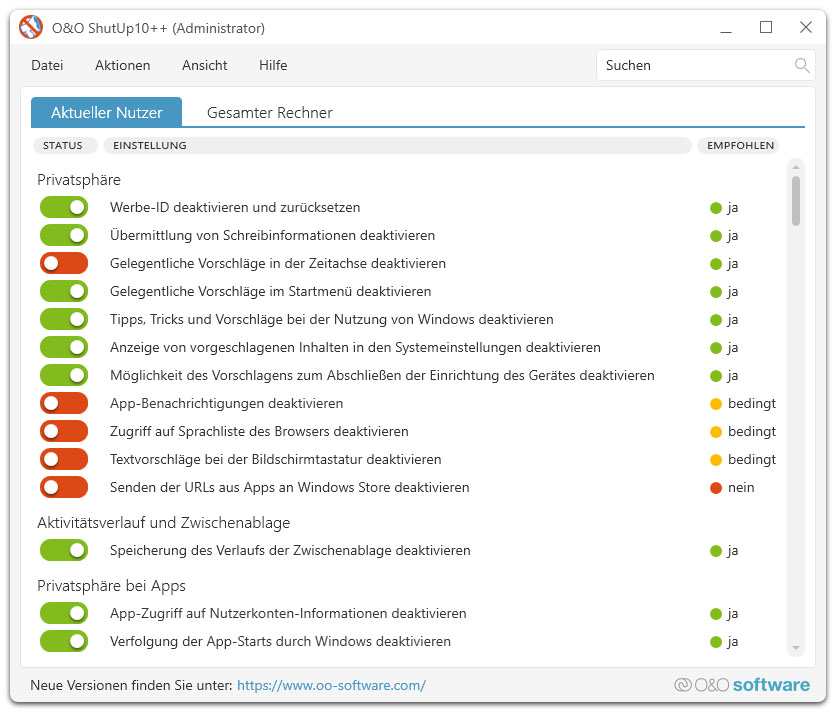Click the vertical scrollbar thumb
Image resolution: width=836 pixels, height=712 pixels.
(795, 201)
